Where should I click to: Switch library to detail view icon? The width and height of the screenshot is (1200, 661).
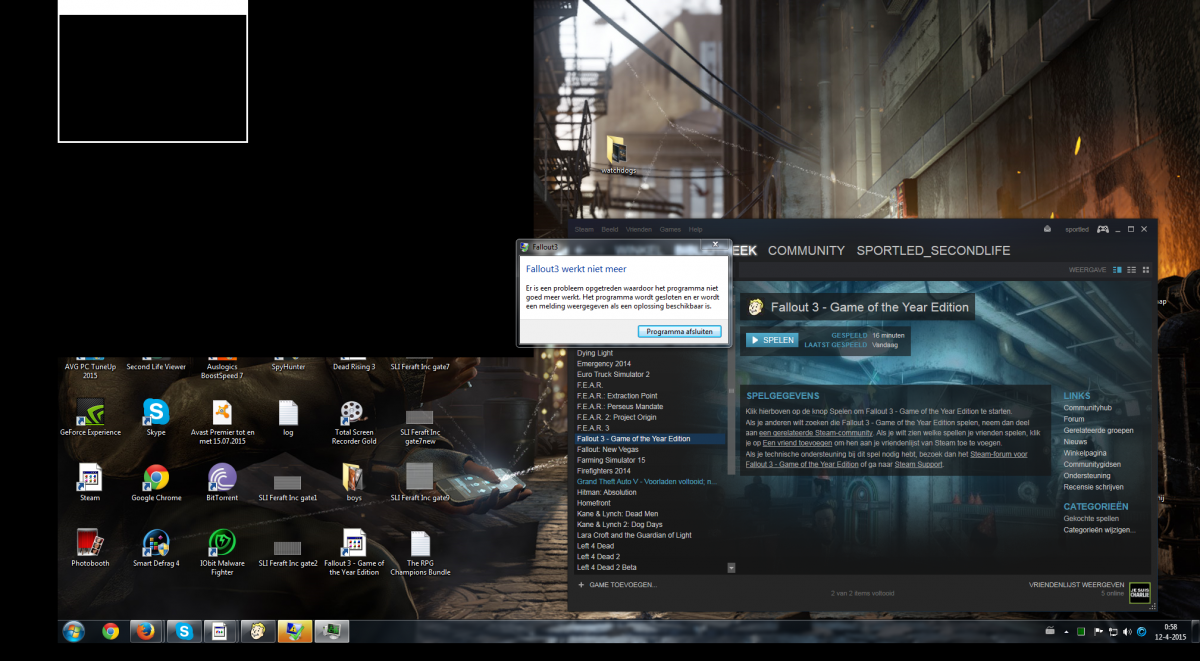coord(1118,270)
